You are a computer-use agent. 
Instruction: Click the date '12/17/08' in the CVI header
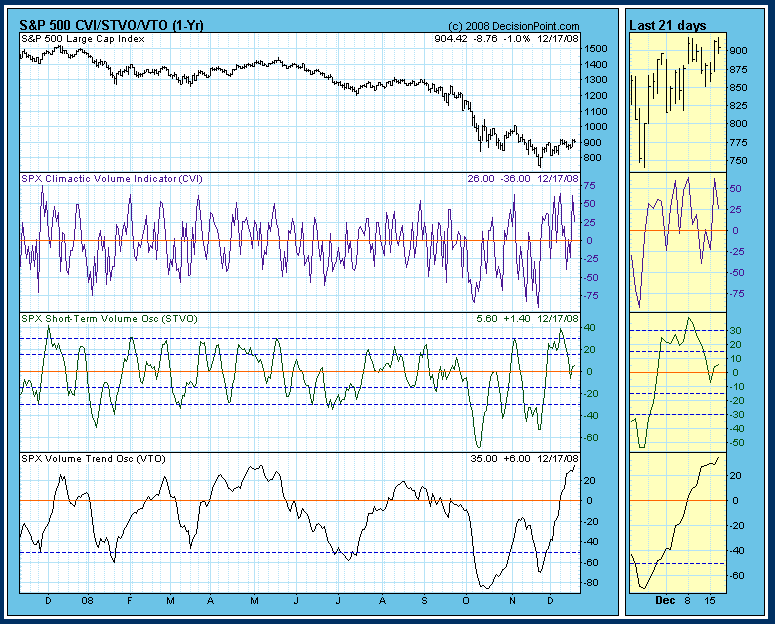558,178
